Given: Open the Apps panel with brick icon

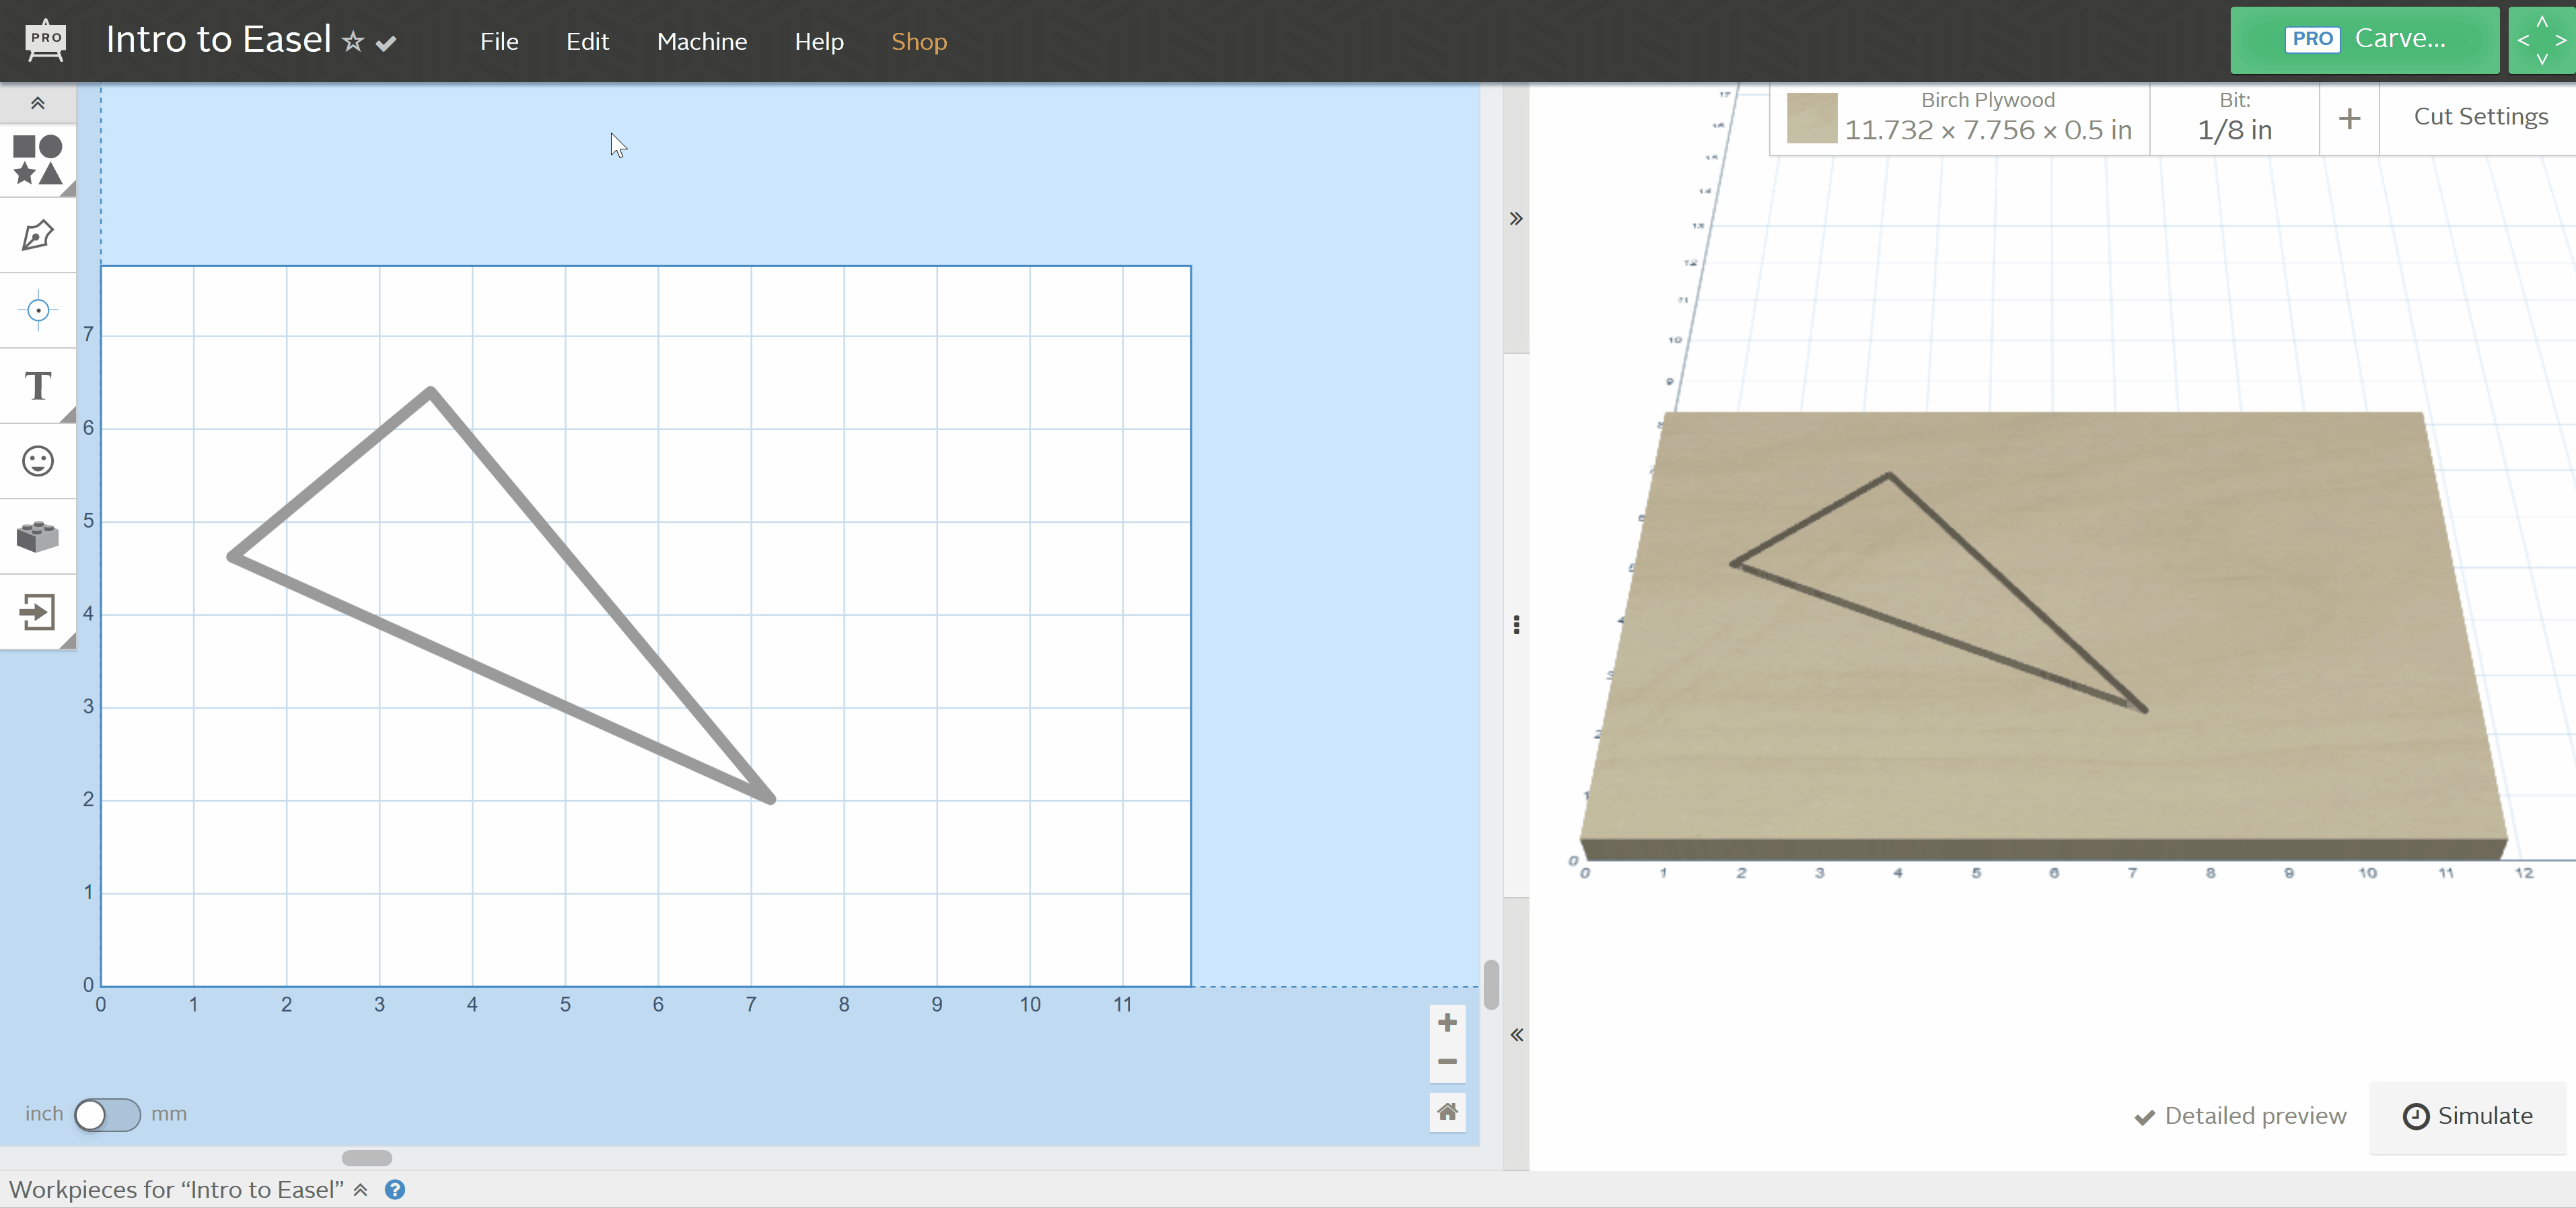Looking at the screenshot, I should [x=36, y=537].
